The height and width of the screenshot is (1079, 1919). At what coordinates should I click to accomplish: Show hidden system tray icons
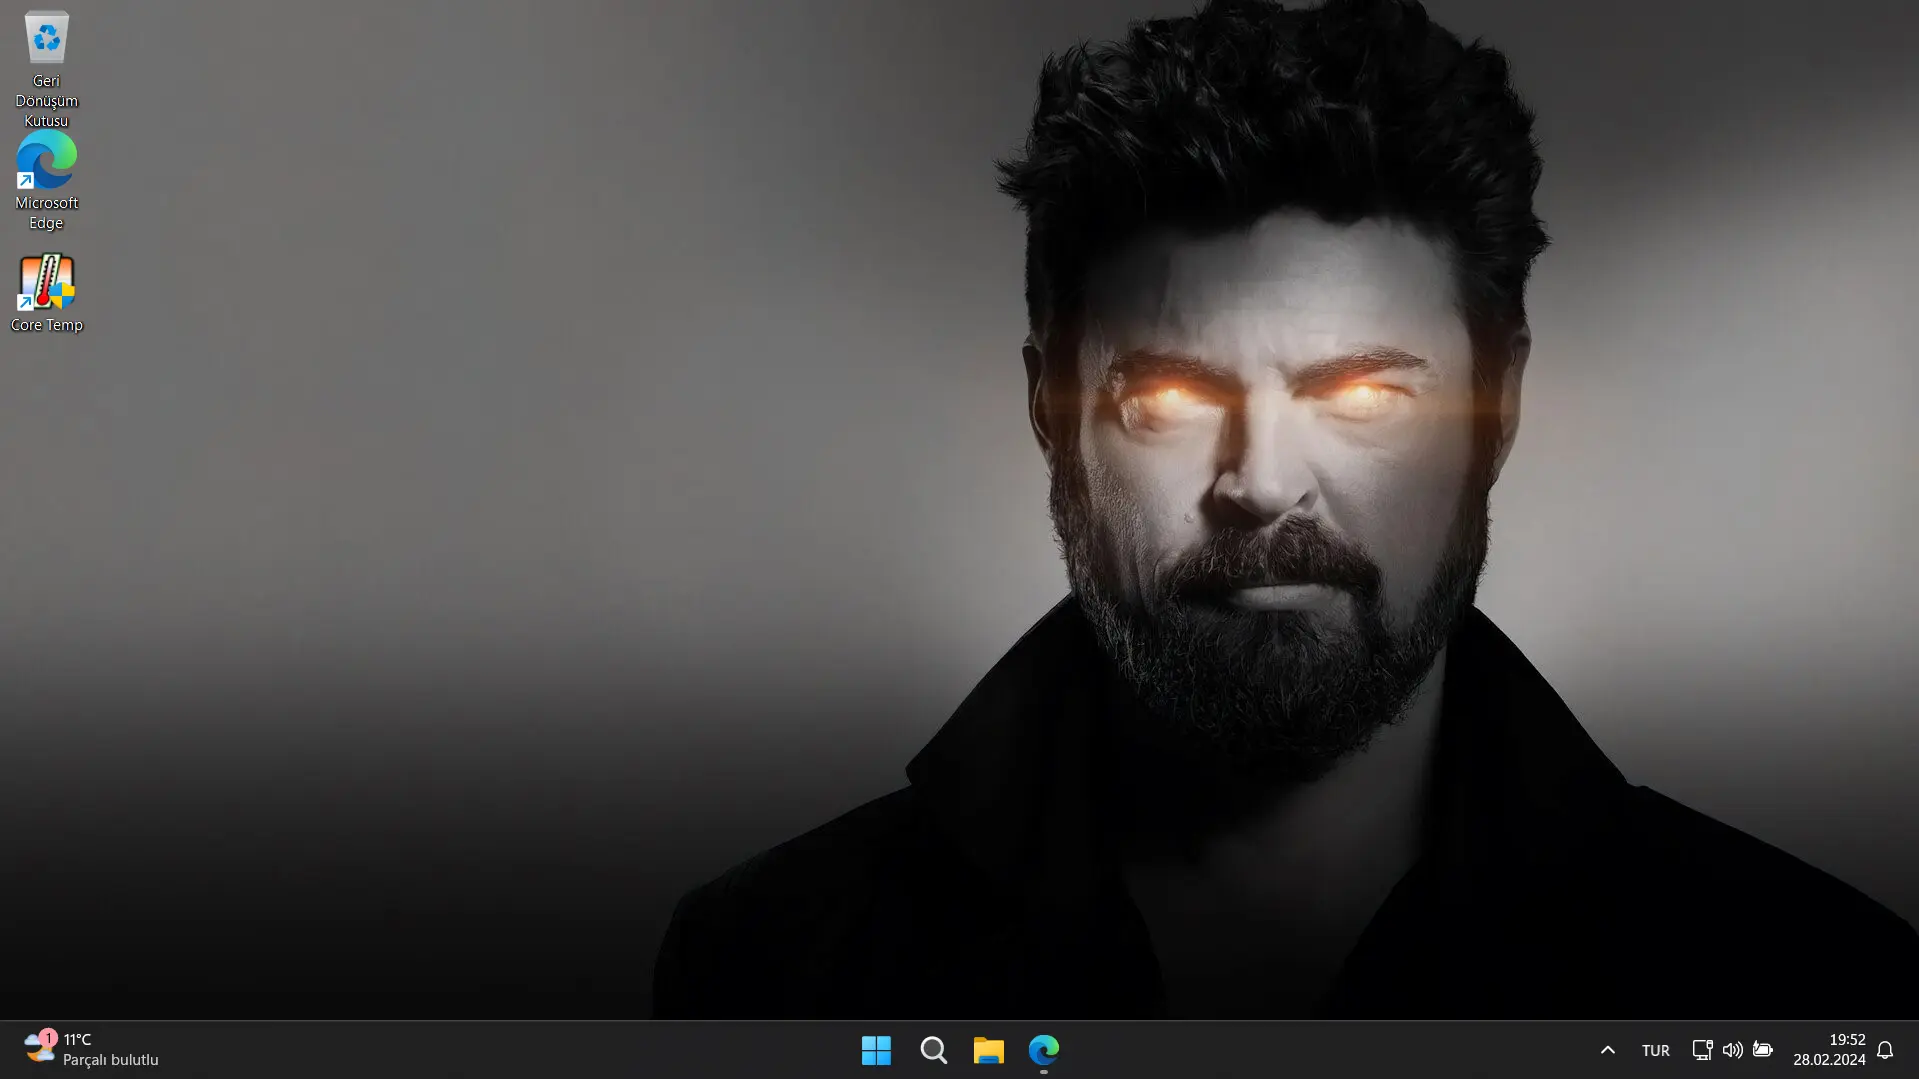pos(1607,1050)
